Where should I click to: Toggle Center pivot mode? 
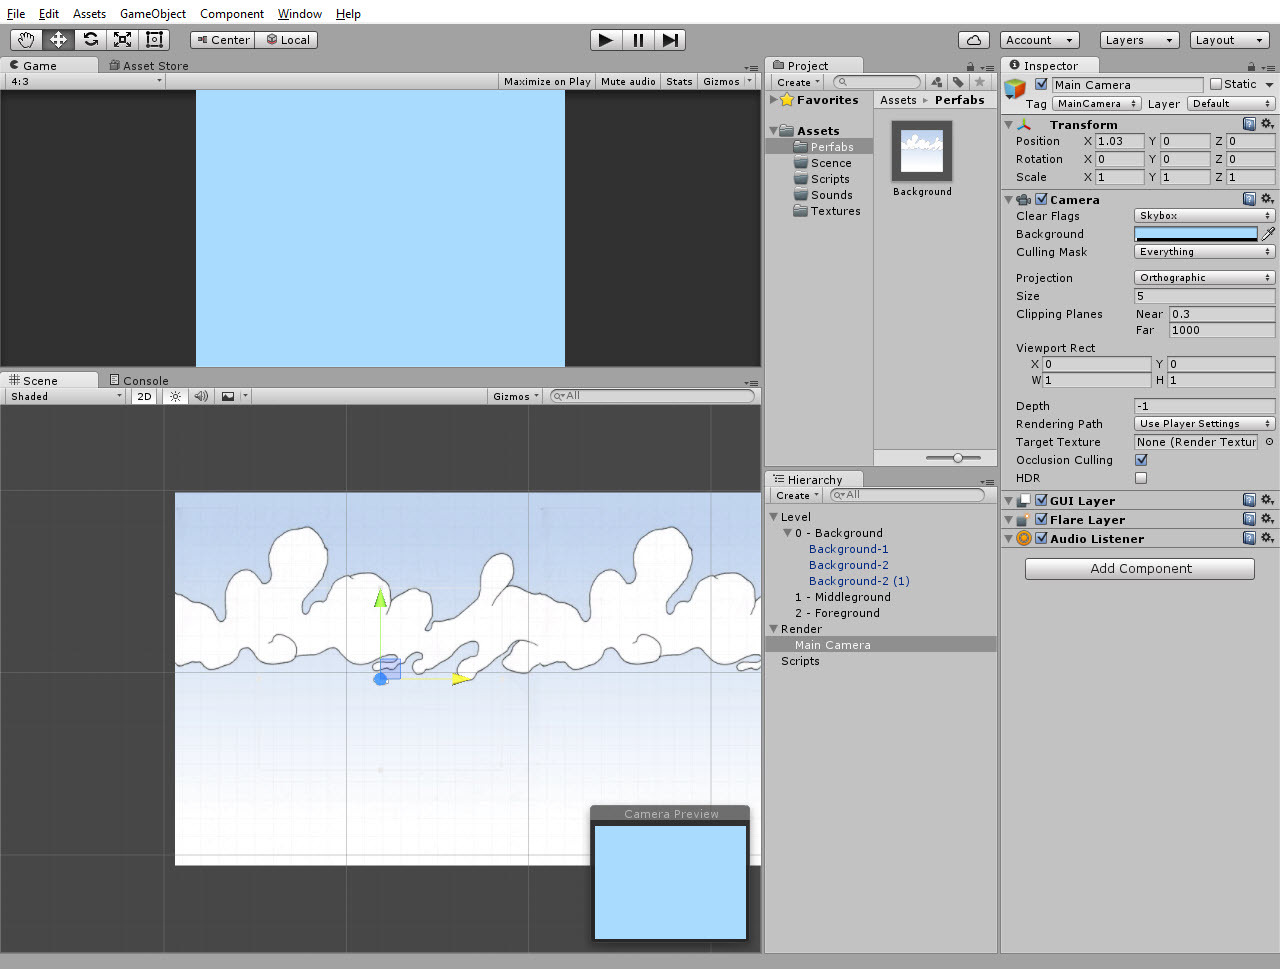click(223, 40)
